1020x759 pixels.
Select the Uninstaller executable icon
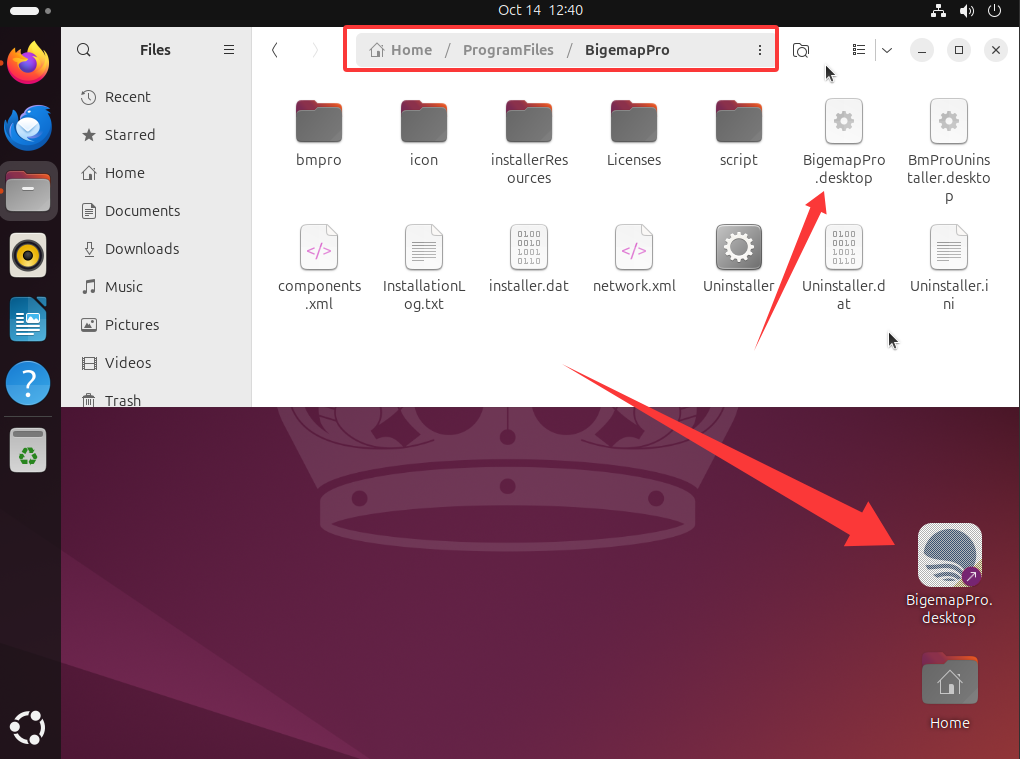pyautogui.click(x=738, y=247)
